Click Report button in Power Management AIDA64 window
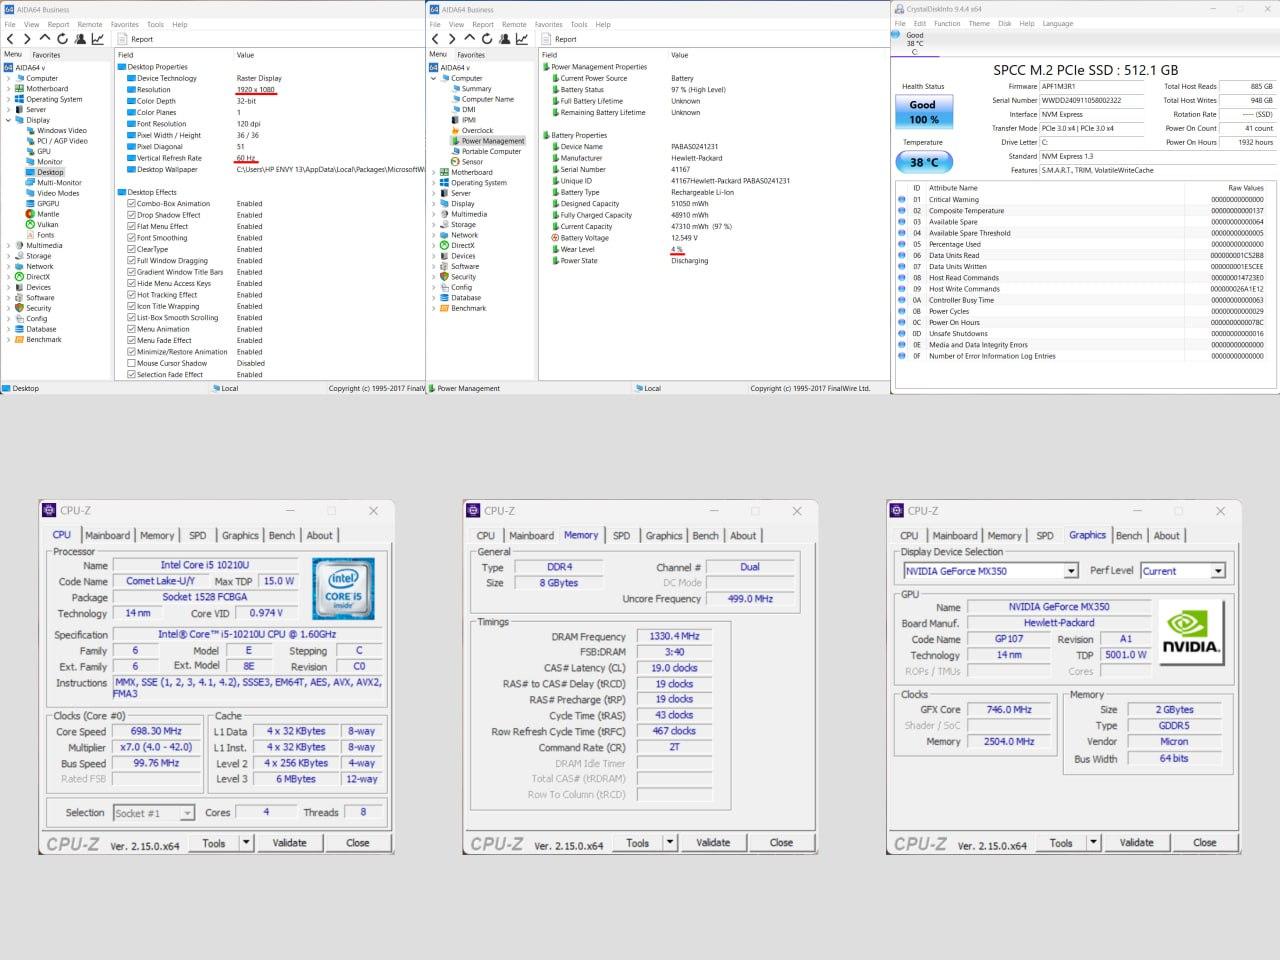Screen dimensions: 1280x960 (560, 39)
